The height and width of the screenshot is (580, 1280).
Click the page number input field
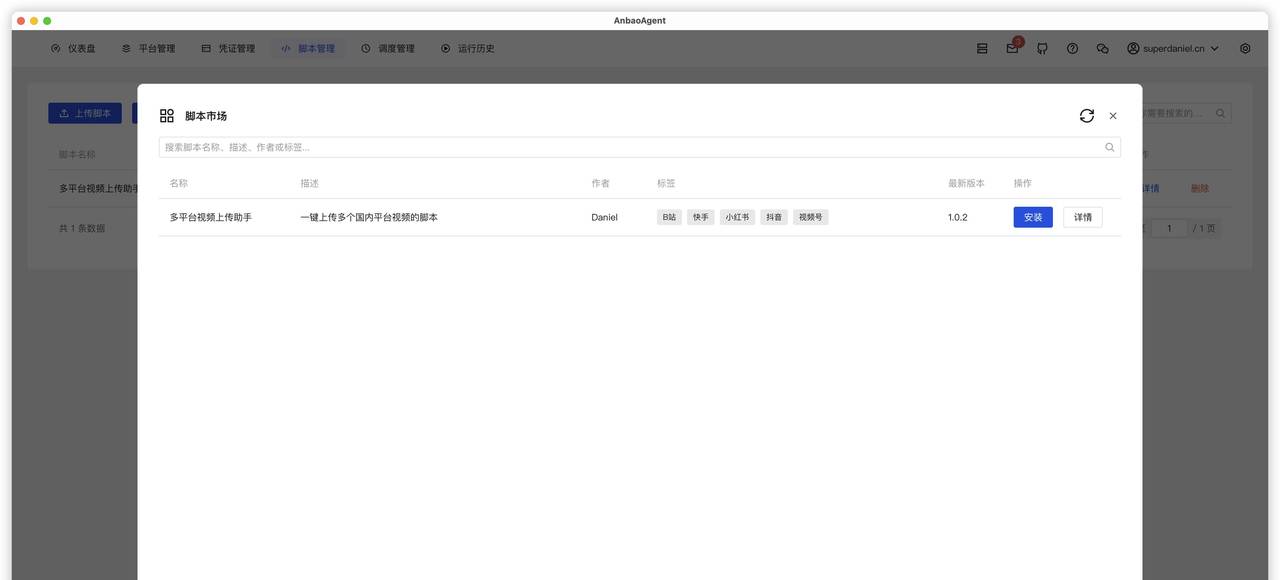coord(1168,226)
